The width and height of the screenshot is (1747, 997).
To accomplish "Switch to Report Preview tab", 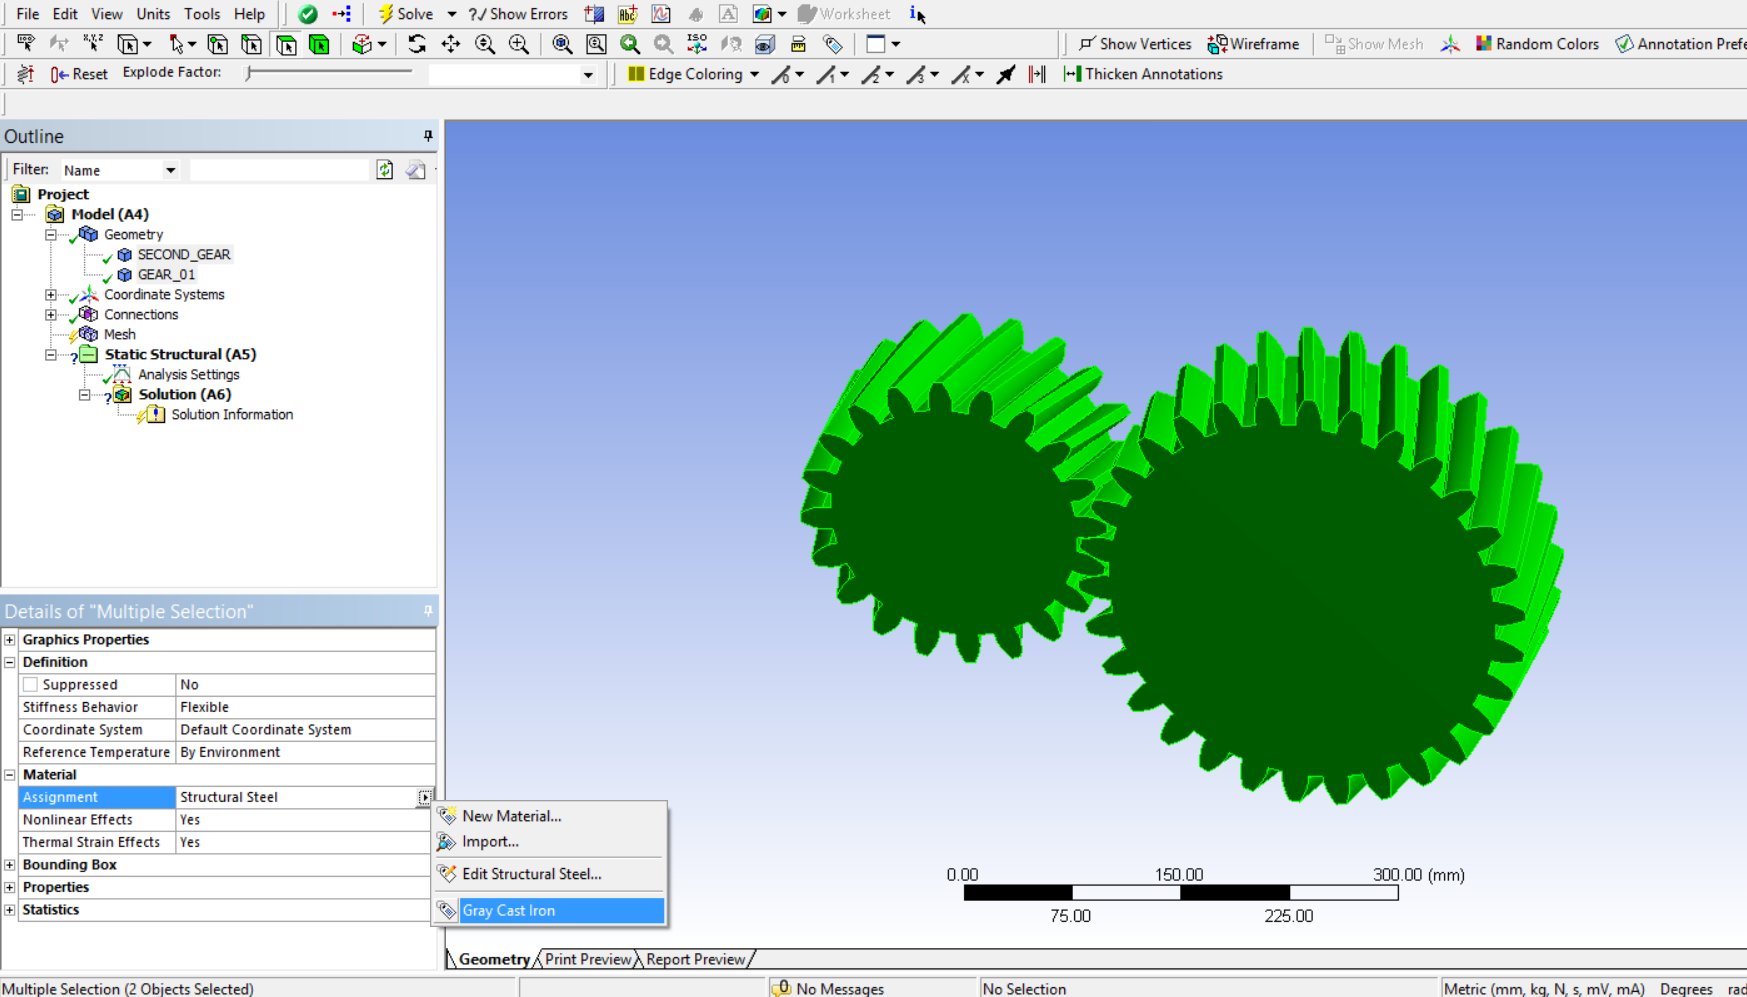I will click(696, 959).
